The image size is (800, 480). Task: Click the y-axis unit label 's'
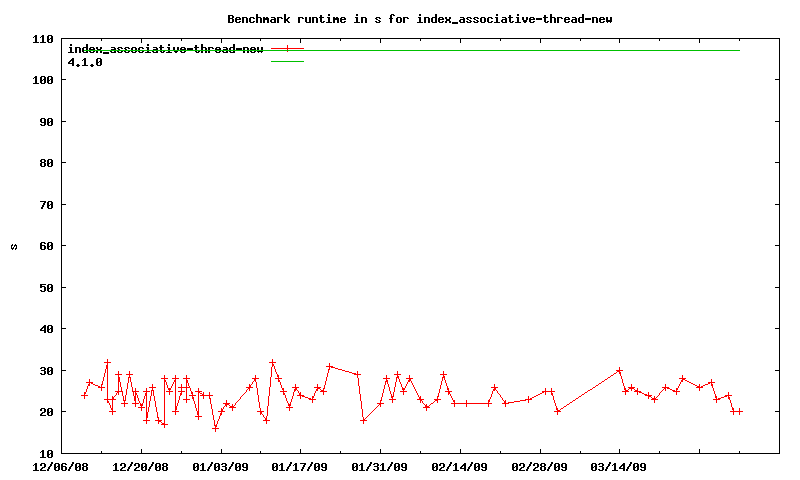click(x=14, y=246)
